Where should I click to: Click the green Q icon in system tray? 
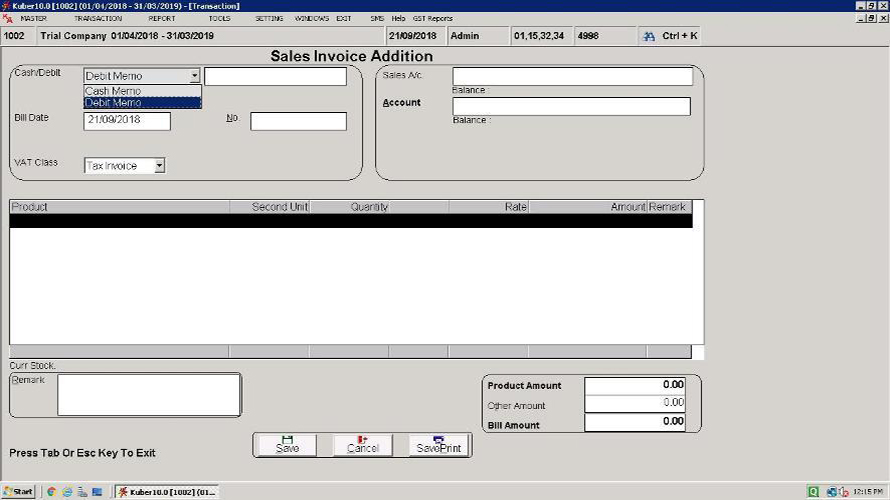pos(813,492)
